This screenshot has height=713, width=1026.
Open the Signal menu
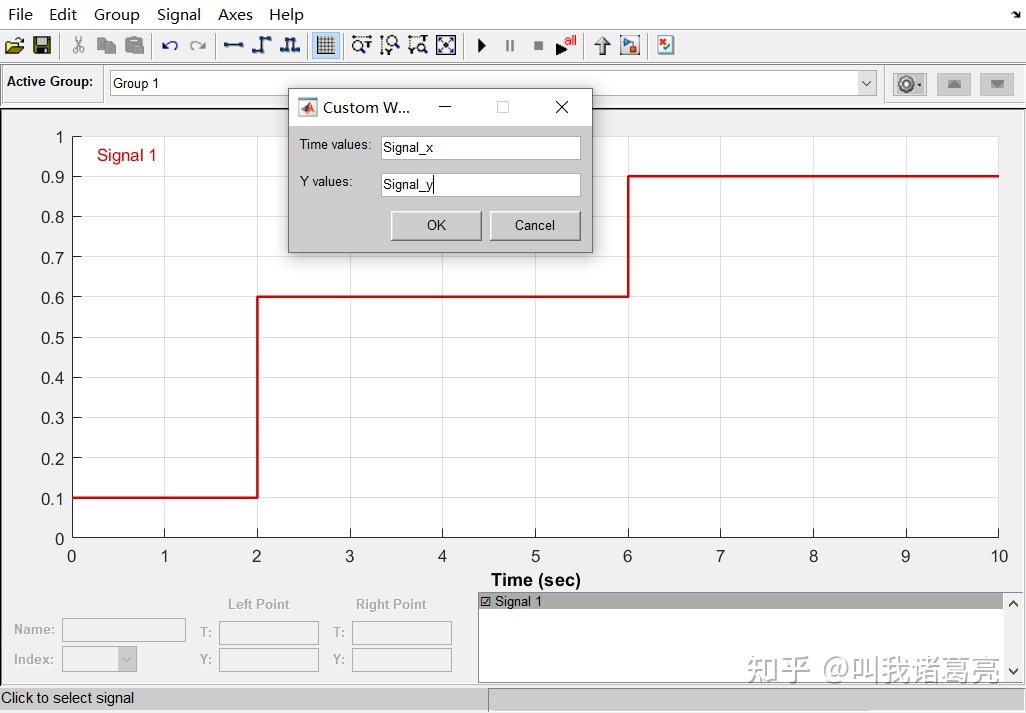(x=179, y=14)
